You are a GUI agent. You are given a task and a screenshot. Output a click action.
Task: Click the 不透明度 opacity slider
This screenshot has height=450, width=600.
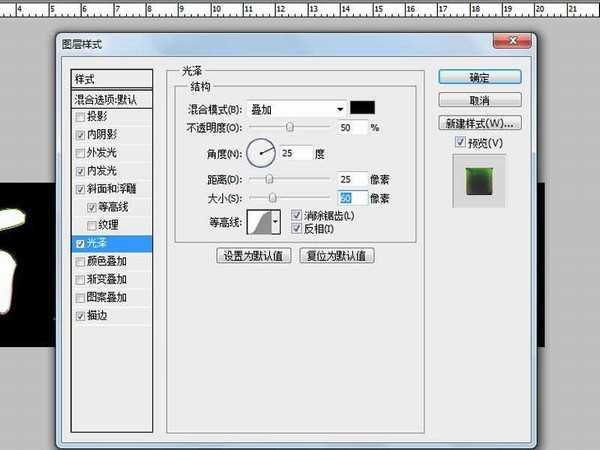click(x=290, y=127)
